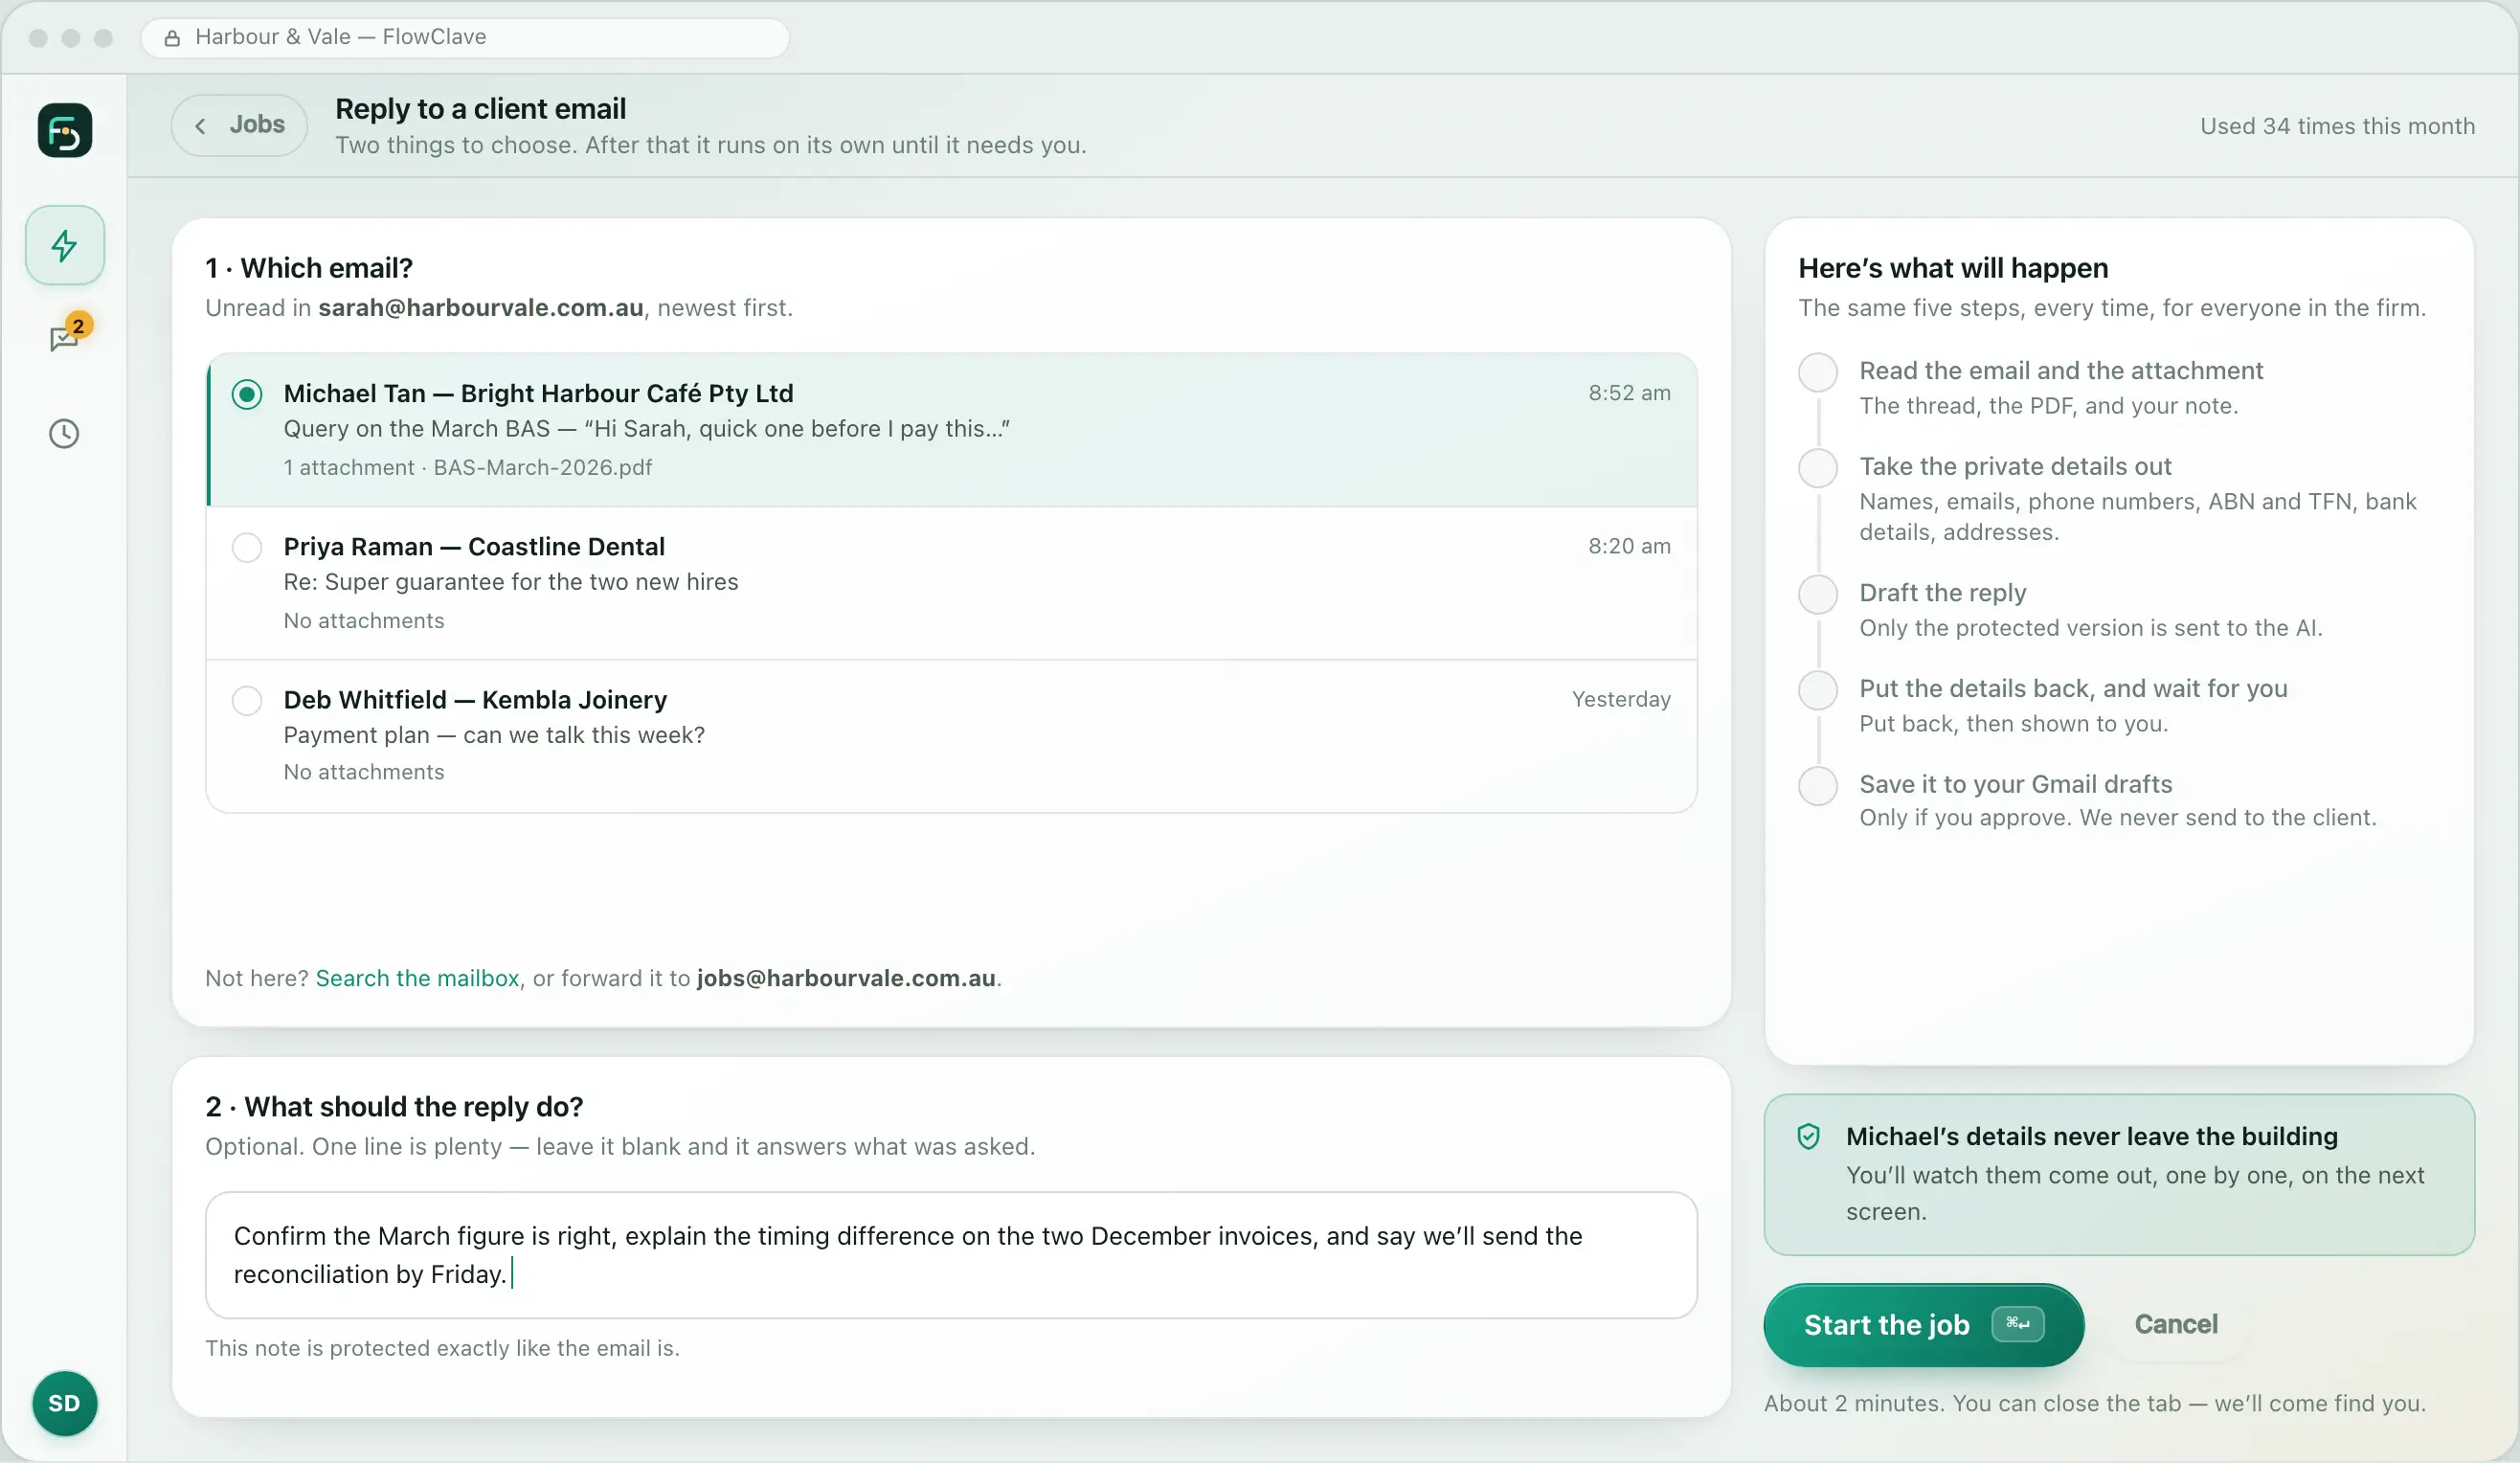Screen dimensions: 2520x1463
Task: Click the Search the mailbox link
Action: [417, 978]
